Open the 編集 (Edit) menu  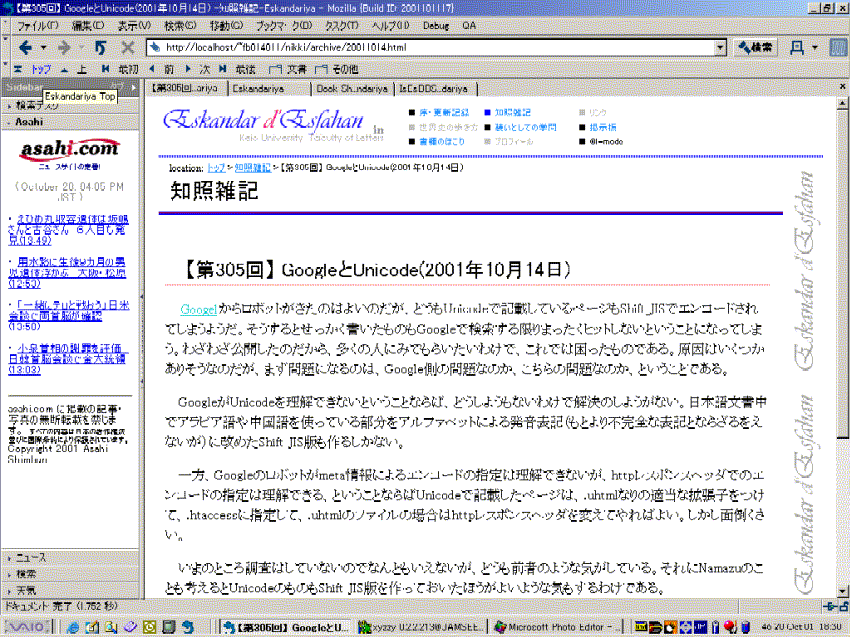click(x=88, y=25)
